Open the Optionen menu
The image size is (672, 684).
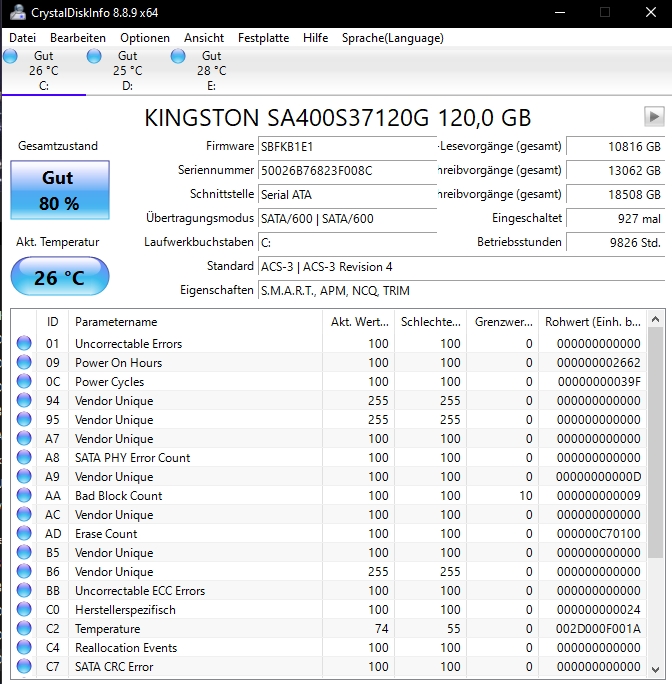point(145,38)
